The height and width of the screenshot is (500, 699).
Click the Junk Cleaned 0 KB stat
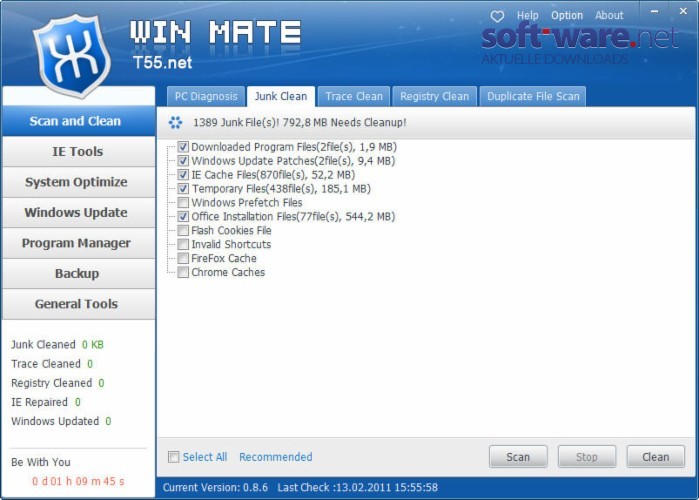[57, 344]
